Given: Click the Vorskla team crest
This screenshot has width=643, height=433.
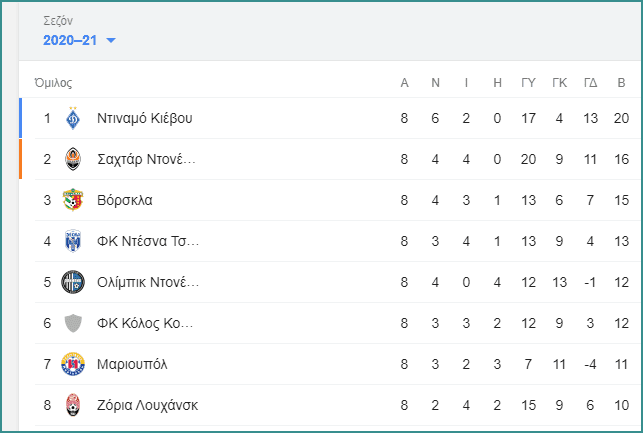Looking at the screenshot, I should pyautogui.click(x=73, y=200).
